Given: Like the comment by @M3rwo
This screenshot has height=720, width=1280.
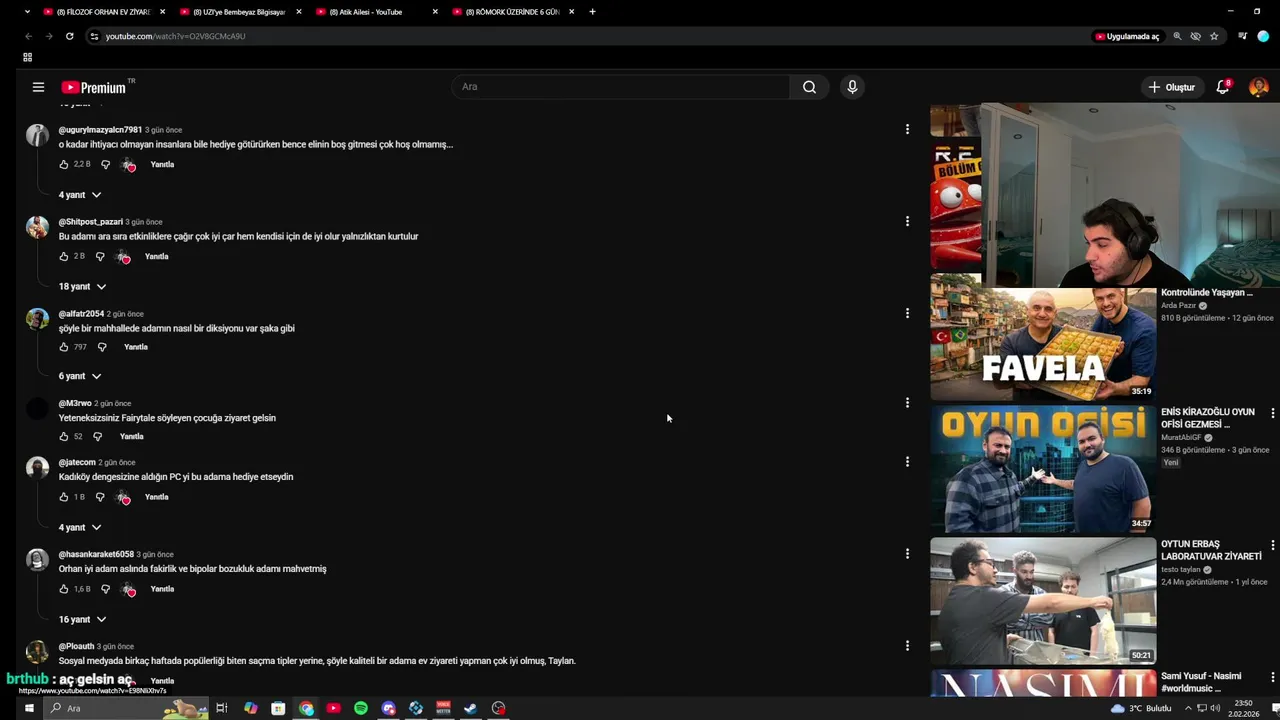Looking at the screenshot, I should tap(64, 436).
